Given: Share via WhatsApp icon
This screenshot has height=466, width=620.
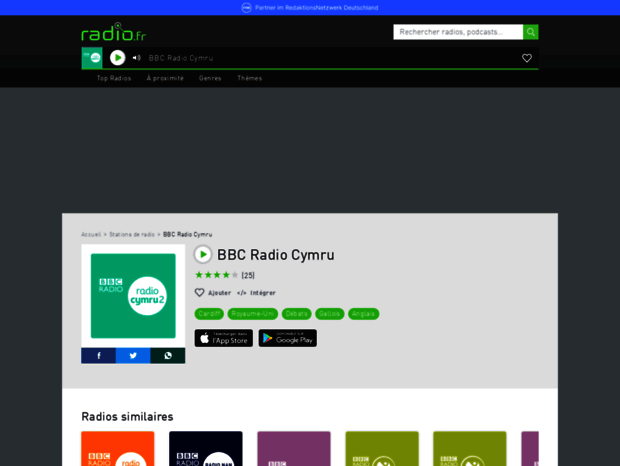Looking at the screenshot, I should (168, 355).
